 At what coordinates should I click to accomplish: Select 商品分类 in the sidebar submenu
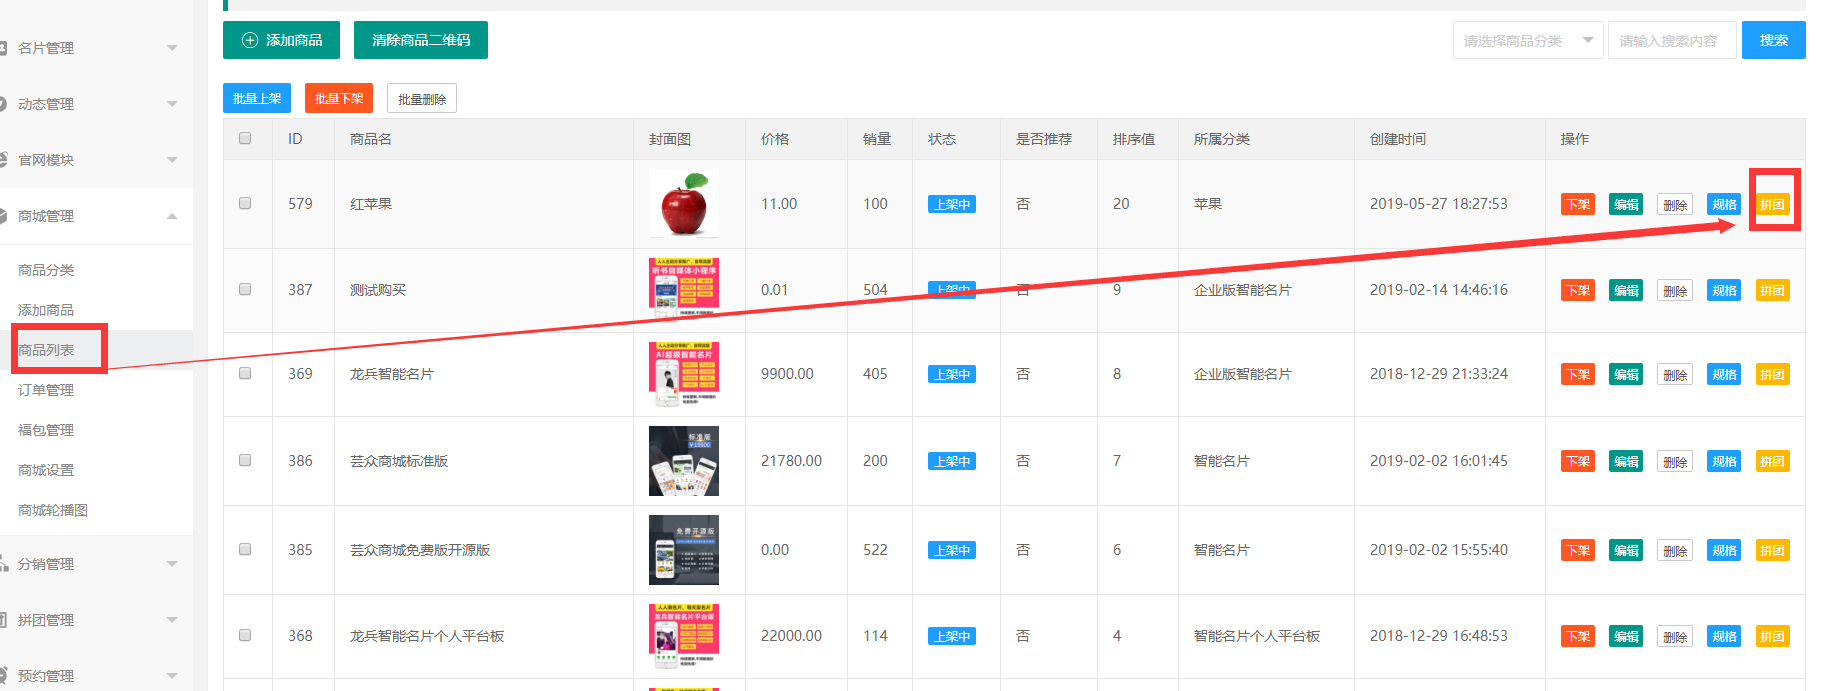pos(46,270)
